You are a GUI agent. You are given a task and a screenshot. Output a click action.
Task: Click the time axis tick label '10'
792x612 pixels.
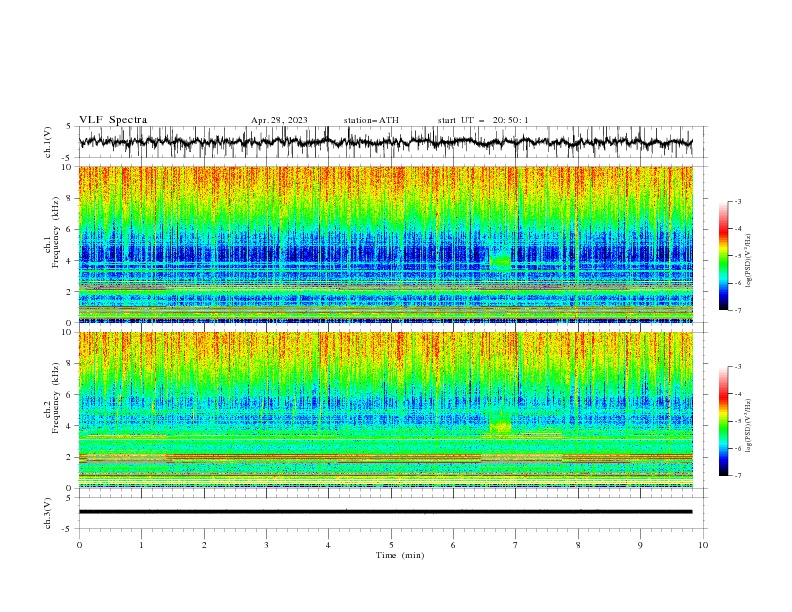[x=703, y=545]
